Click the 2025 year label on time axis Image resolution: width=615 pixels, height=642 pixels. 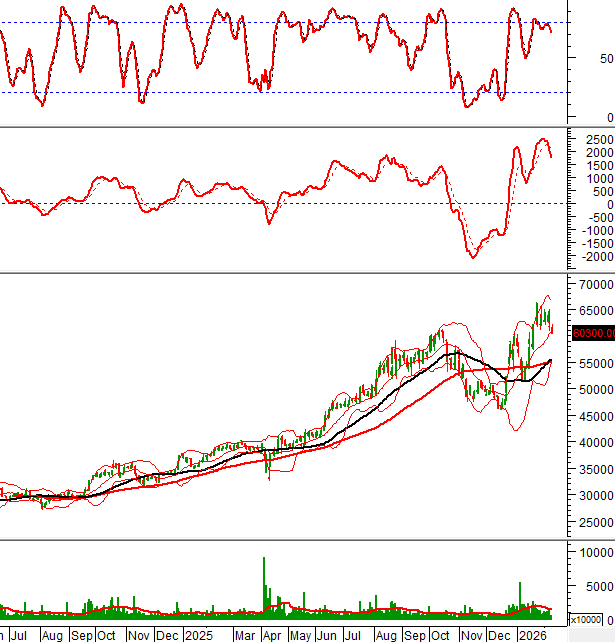click(198, 635)
